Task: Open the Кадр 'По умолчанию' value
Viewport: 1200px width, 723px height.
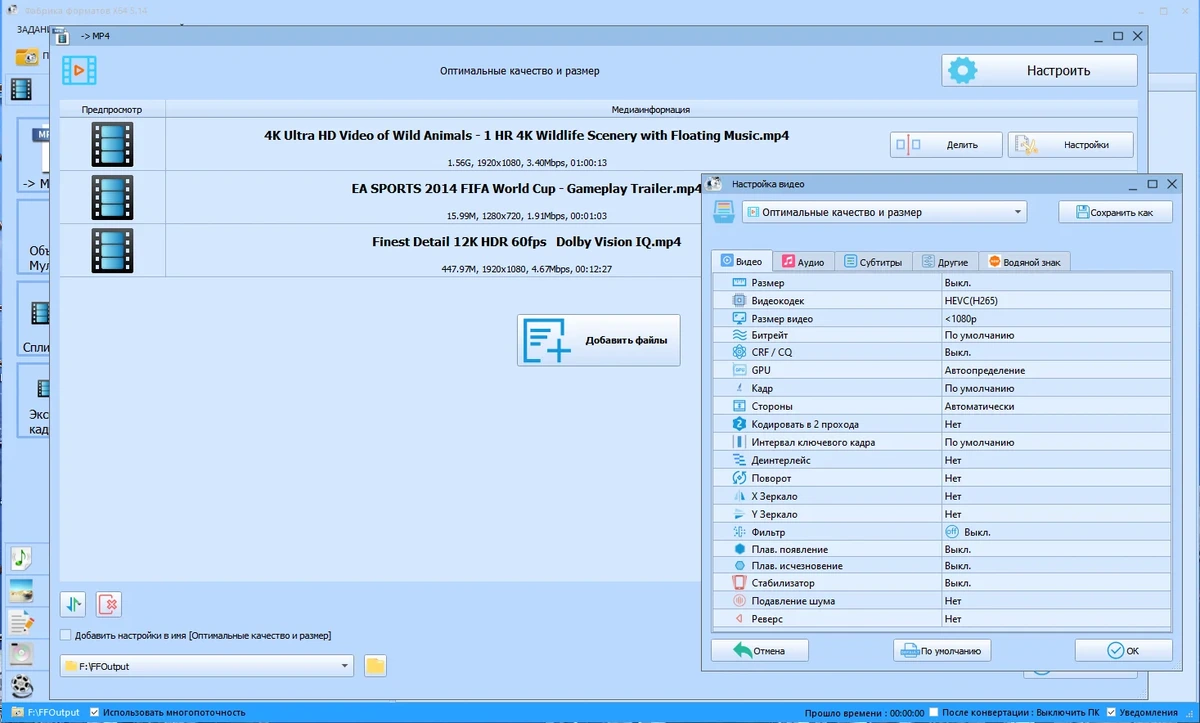Action: coord(1056,388)
